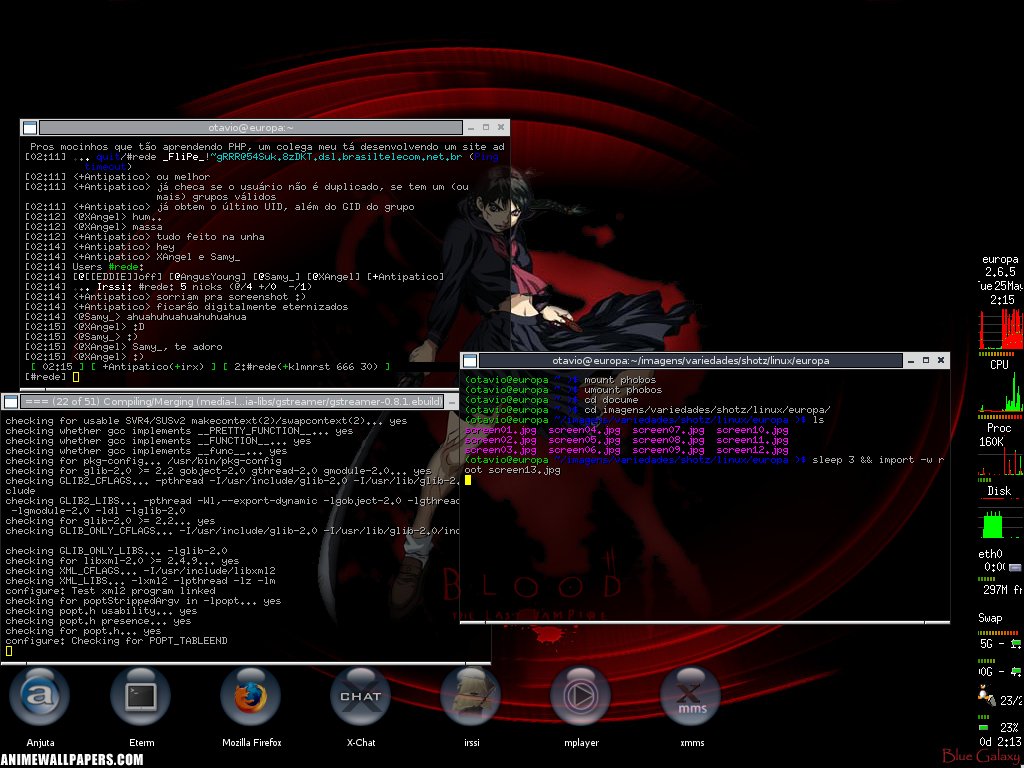Image resolution: width=1024 pixels, height=768 pixels.
Task: Minimize the shotz/linux/europa terminal window
Action: tap(910, 360)
